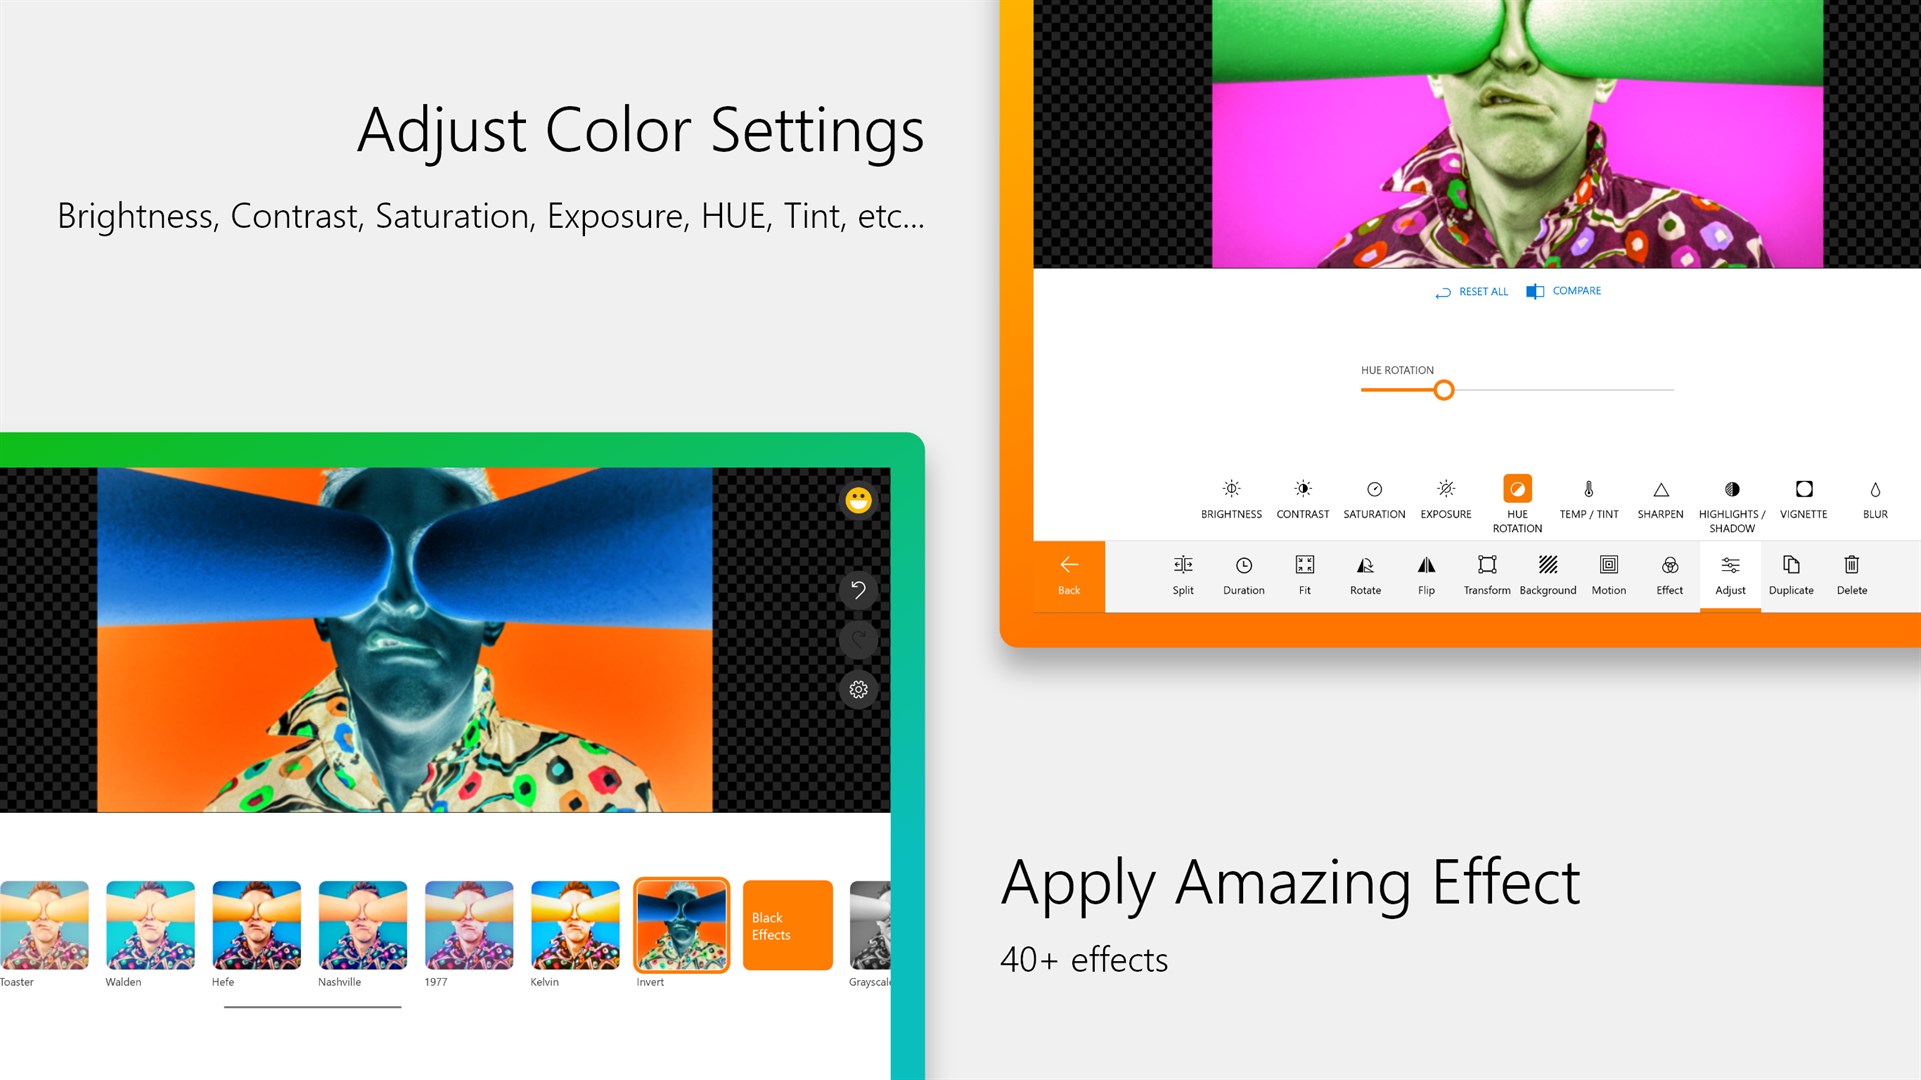Click the Compare button

[1565, 290]
